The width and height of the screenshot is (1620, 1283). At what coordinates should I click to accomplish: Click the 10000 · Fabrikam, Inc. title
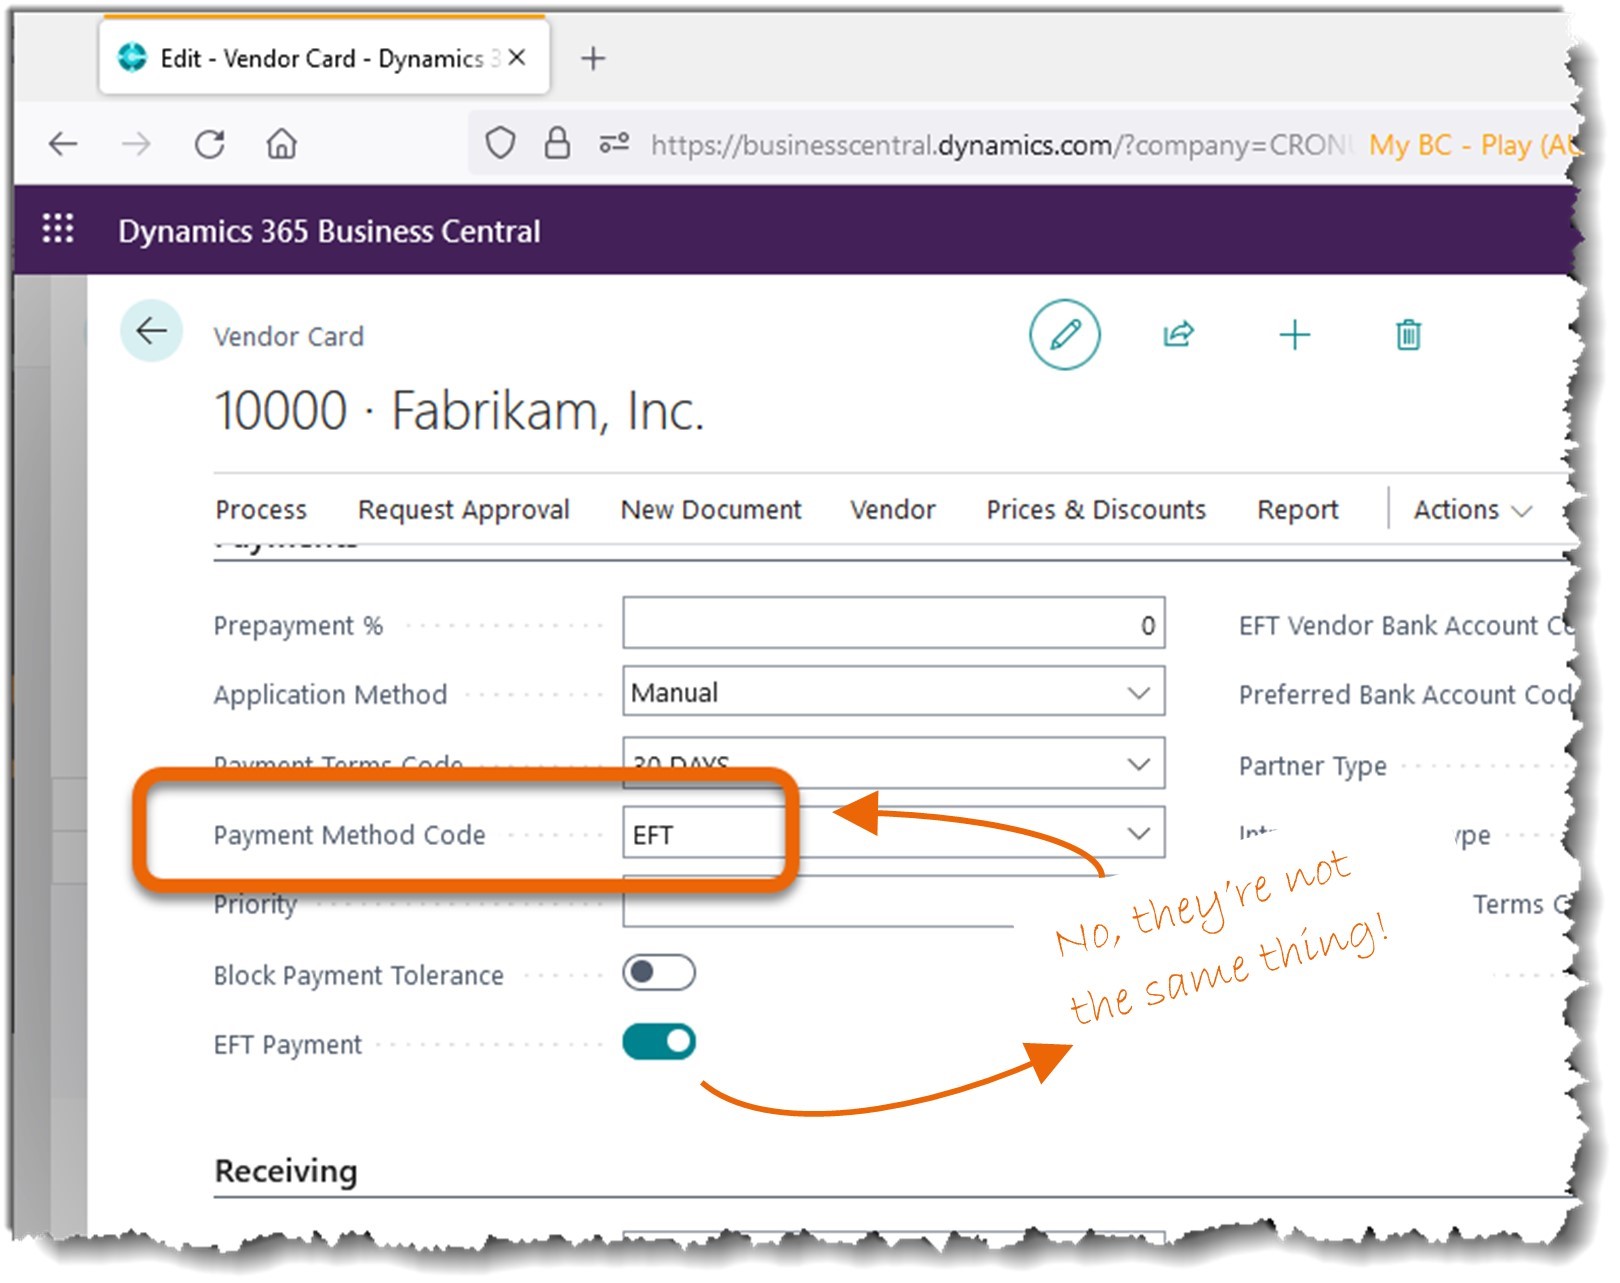460,411
